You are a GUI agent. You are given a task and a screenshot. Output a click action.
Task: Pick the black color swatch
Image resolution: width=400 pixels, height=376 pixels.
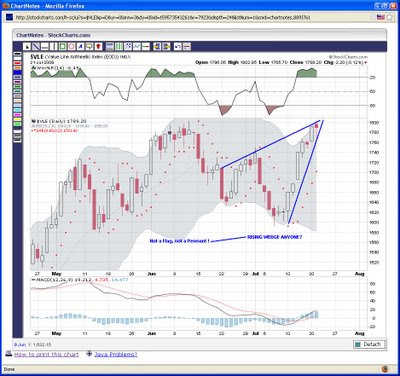pyautogui.click(x=18, y=54)
